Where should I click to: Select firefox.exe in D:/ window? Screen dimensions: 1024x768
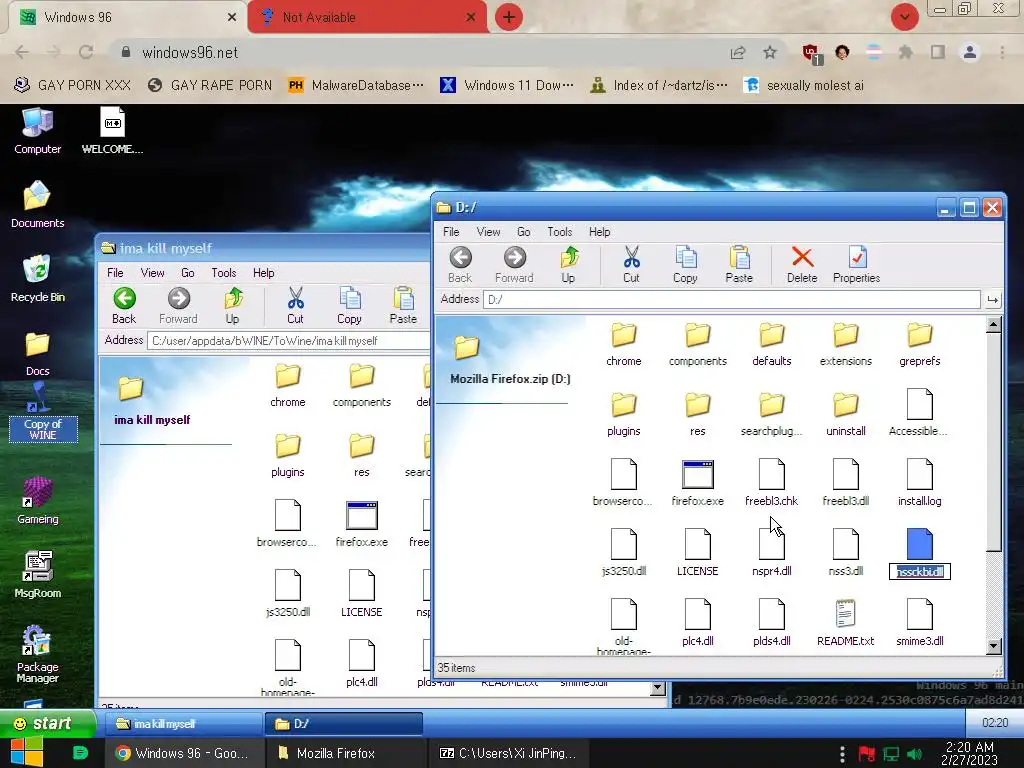coord(697,483)
